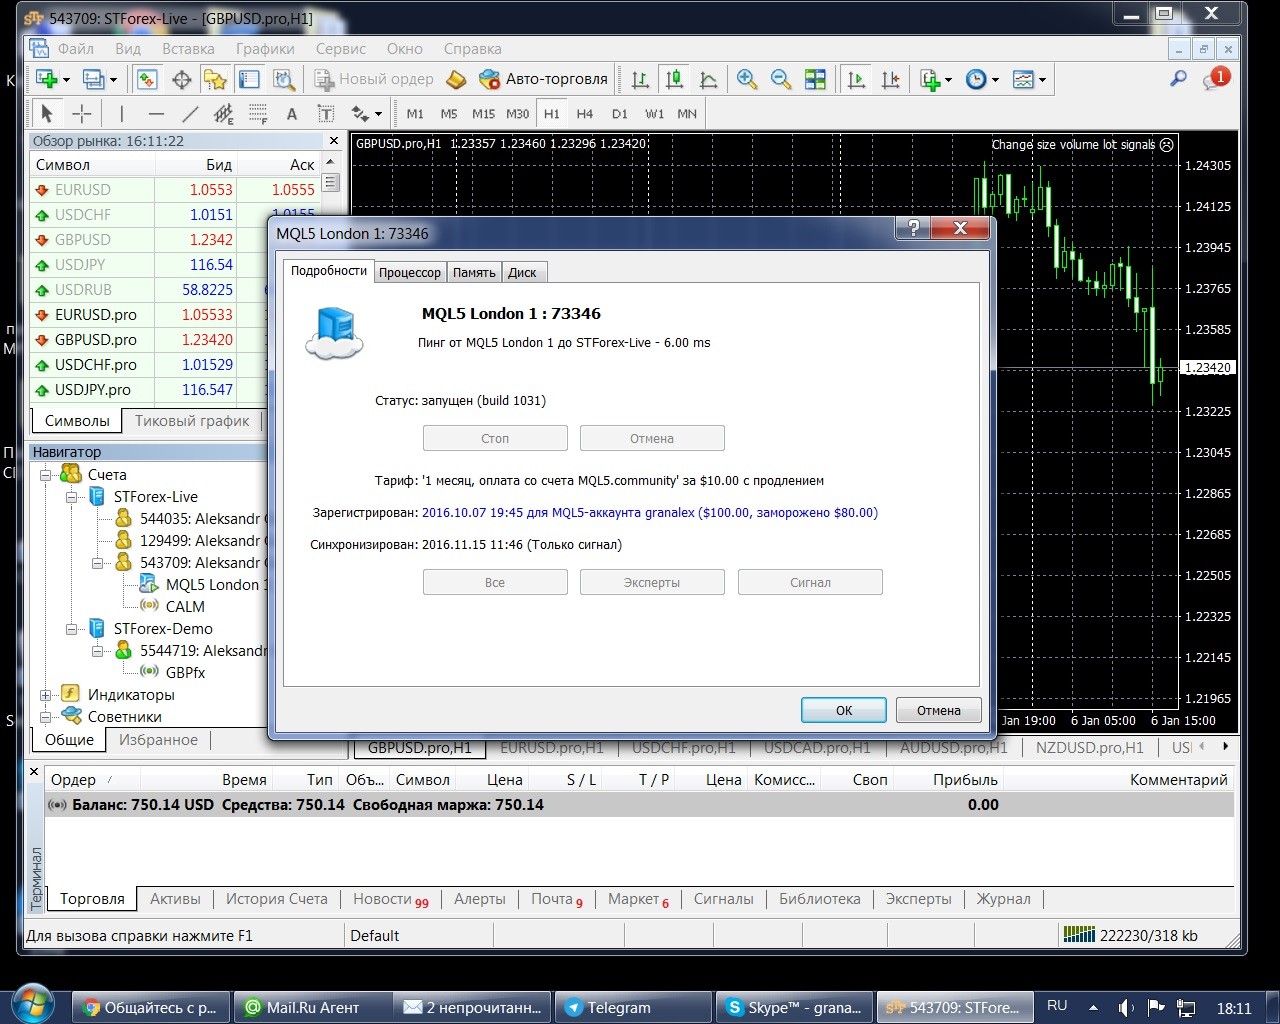Collapse the STForex-Live node in Navigator
The width and height of the screenshot is (1280, 1024).
(71, 496)
